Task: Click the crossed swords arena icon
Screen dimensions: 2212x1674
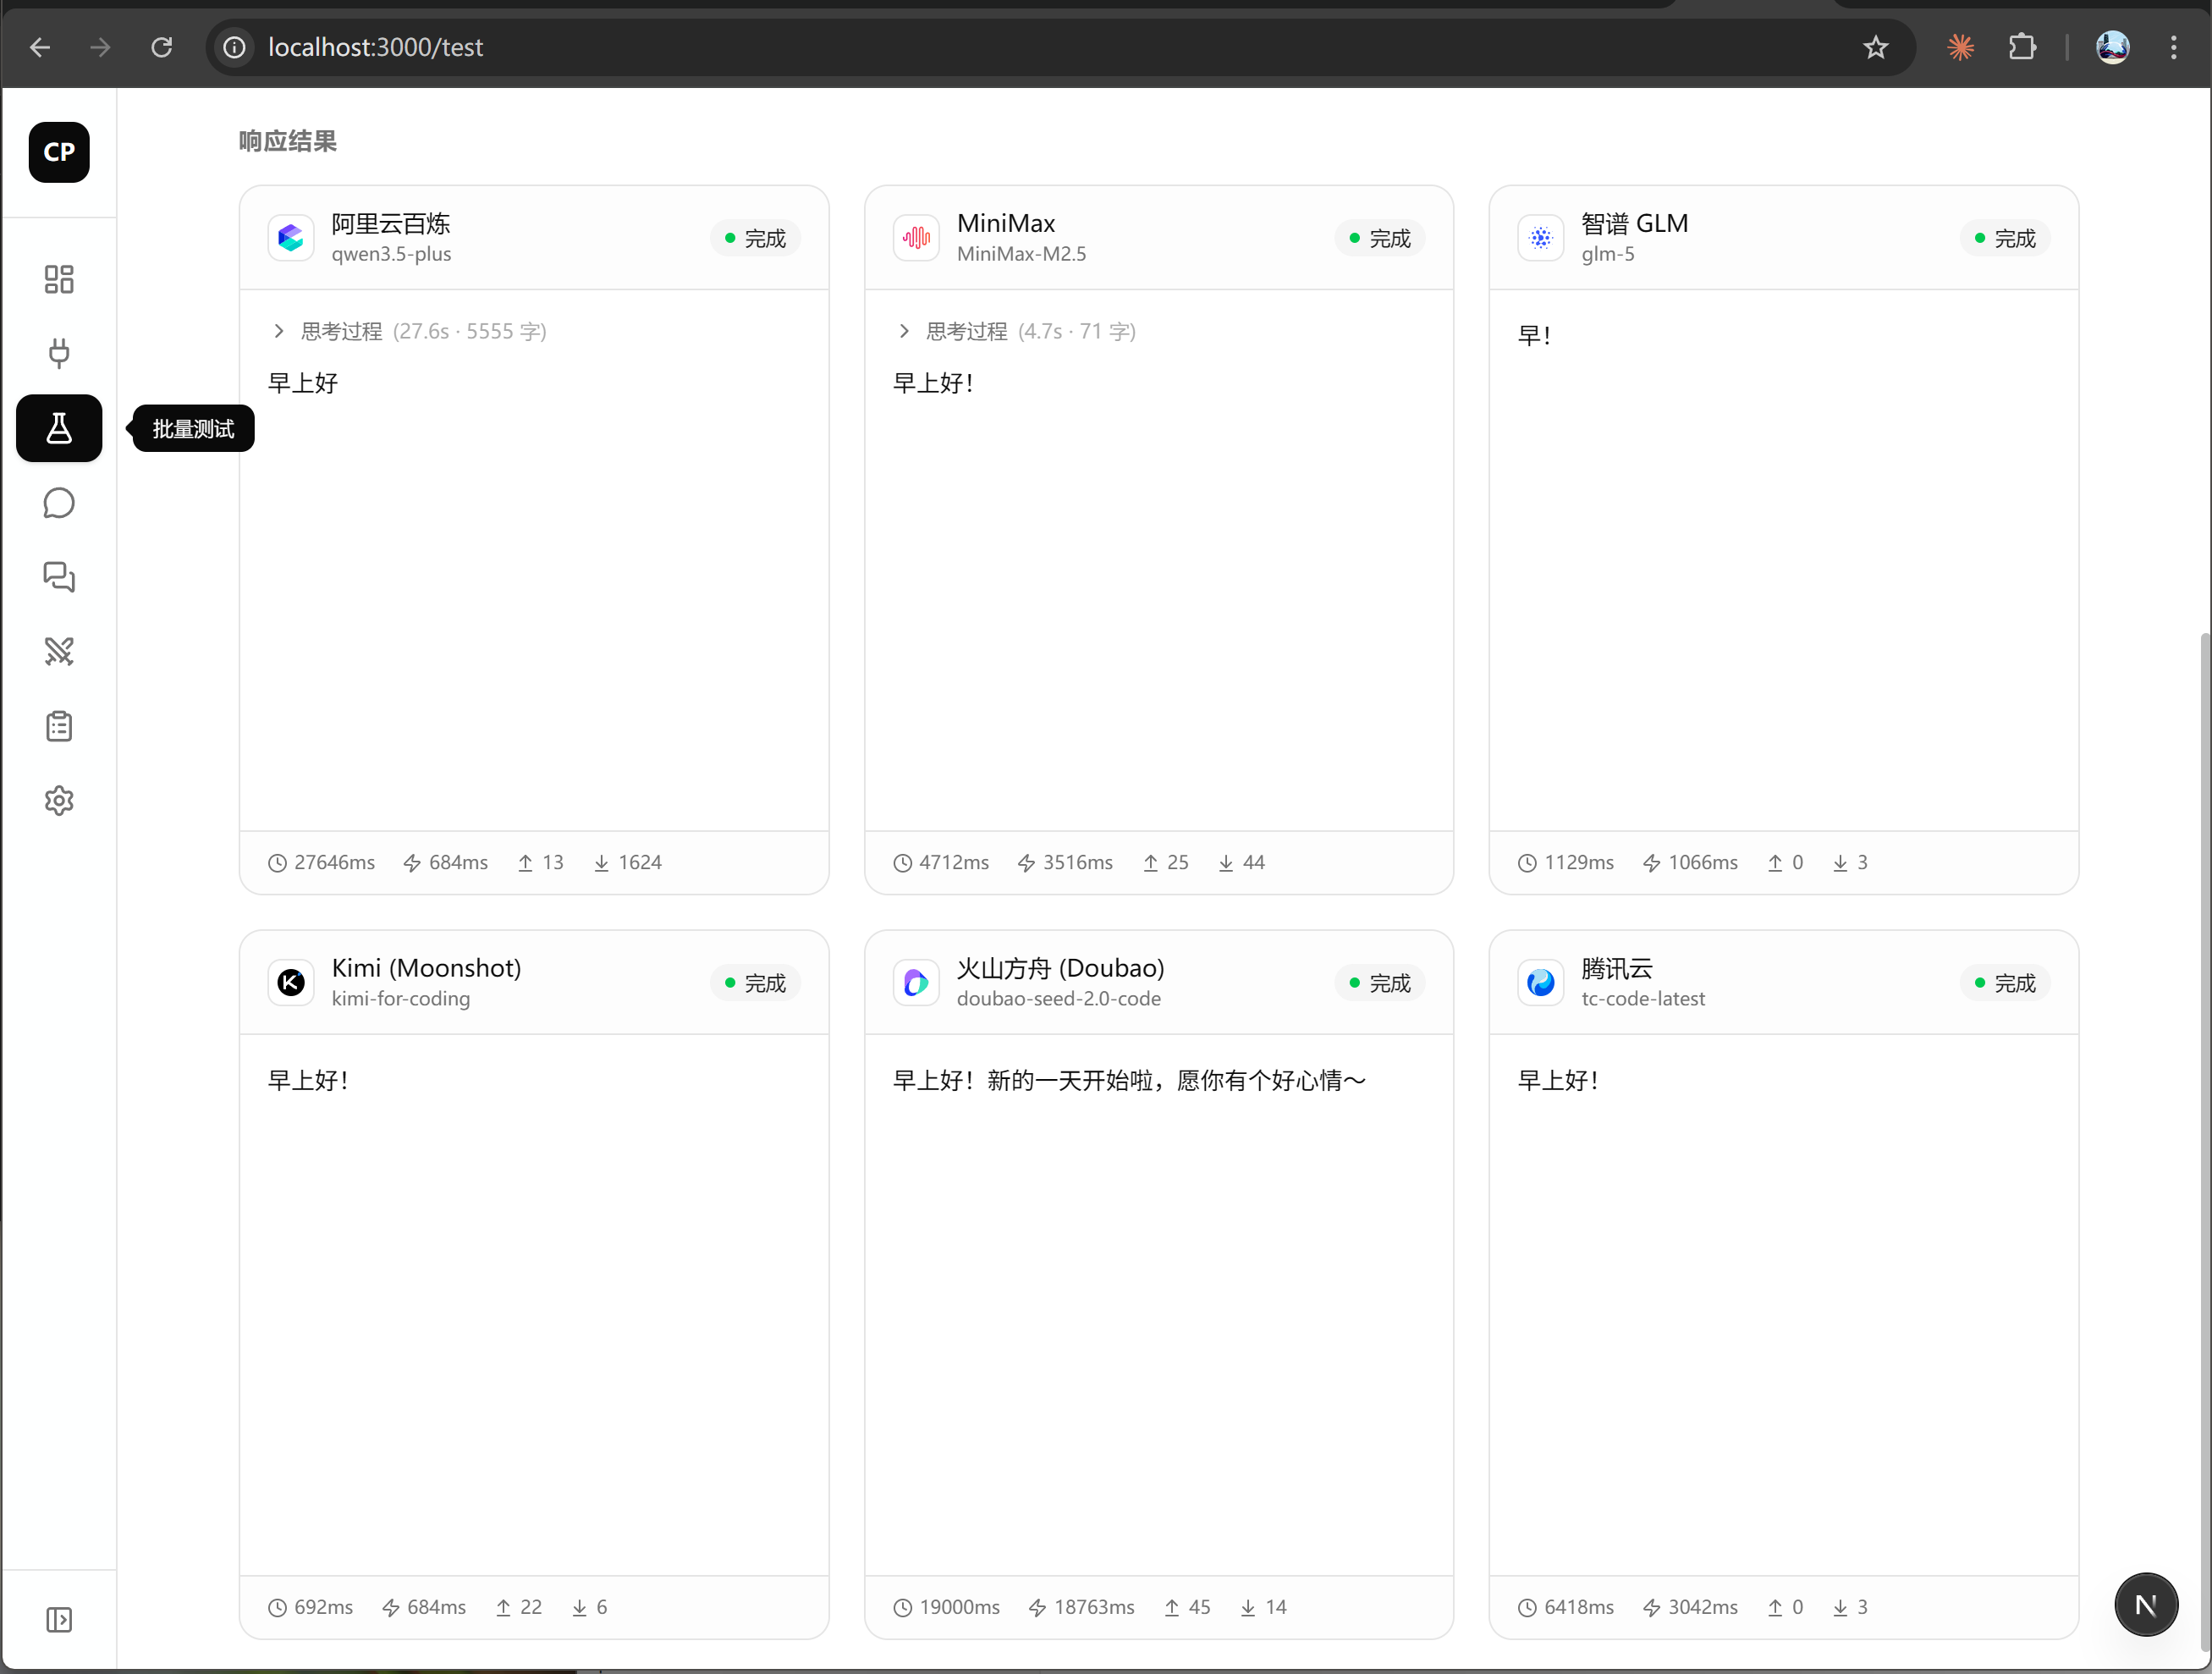Action: tap(59, 651)
